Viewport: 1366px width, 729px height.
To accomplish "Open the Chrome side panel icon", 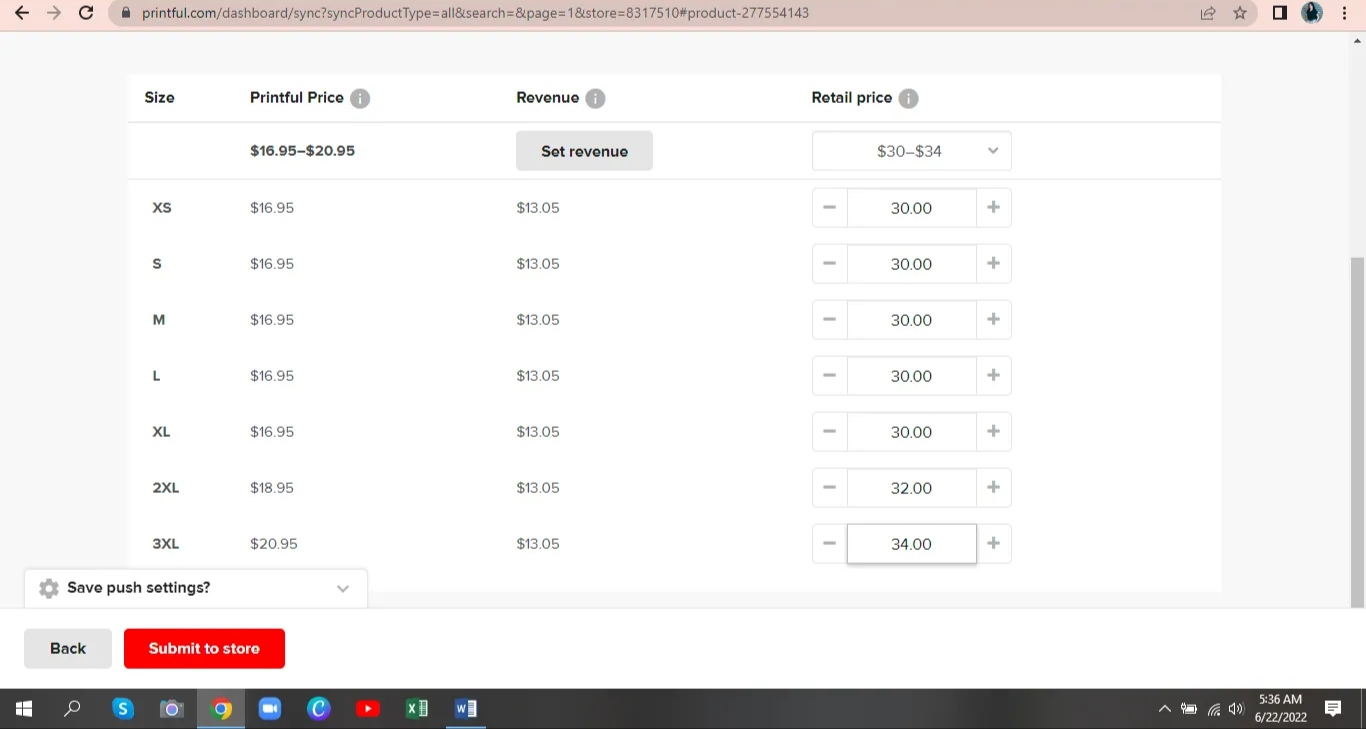I will coord(1279,13).
